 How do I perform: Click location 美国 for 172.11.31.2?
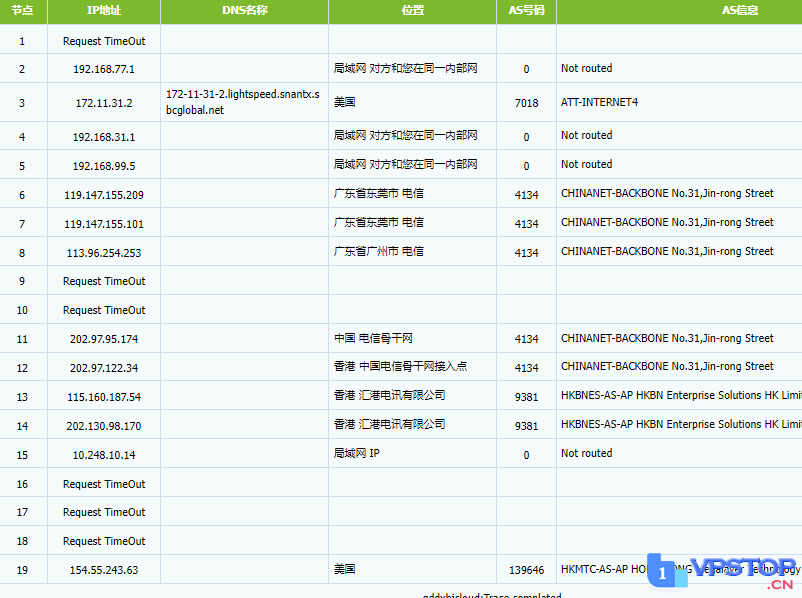tap(344, 102)
